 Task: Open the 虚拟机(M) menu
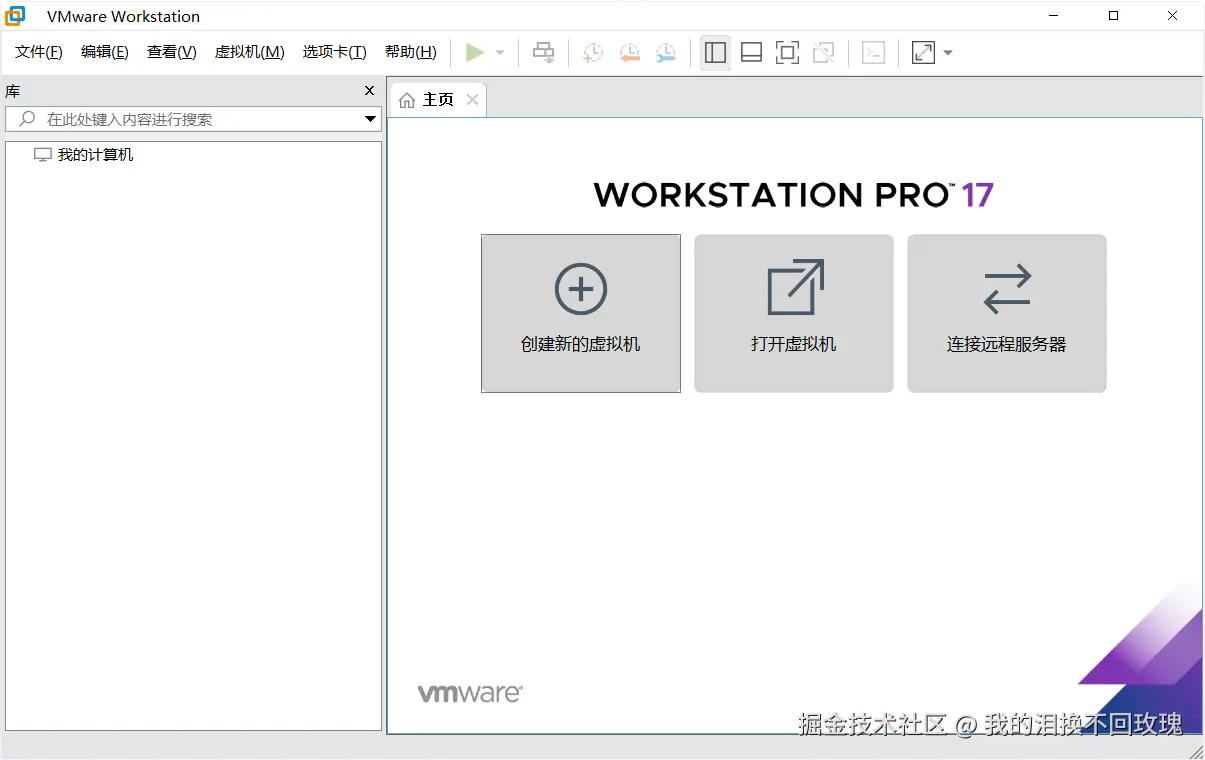(250, 52)
